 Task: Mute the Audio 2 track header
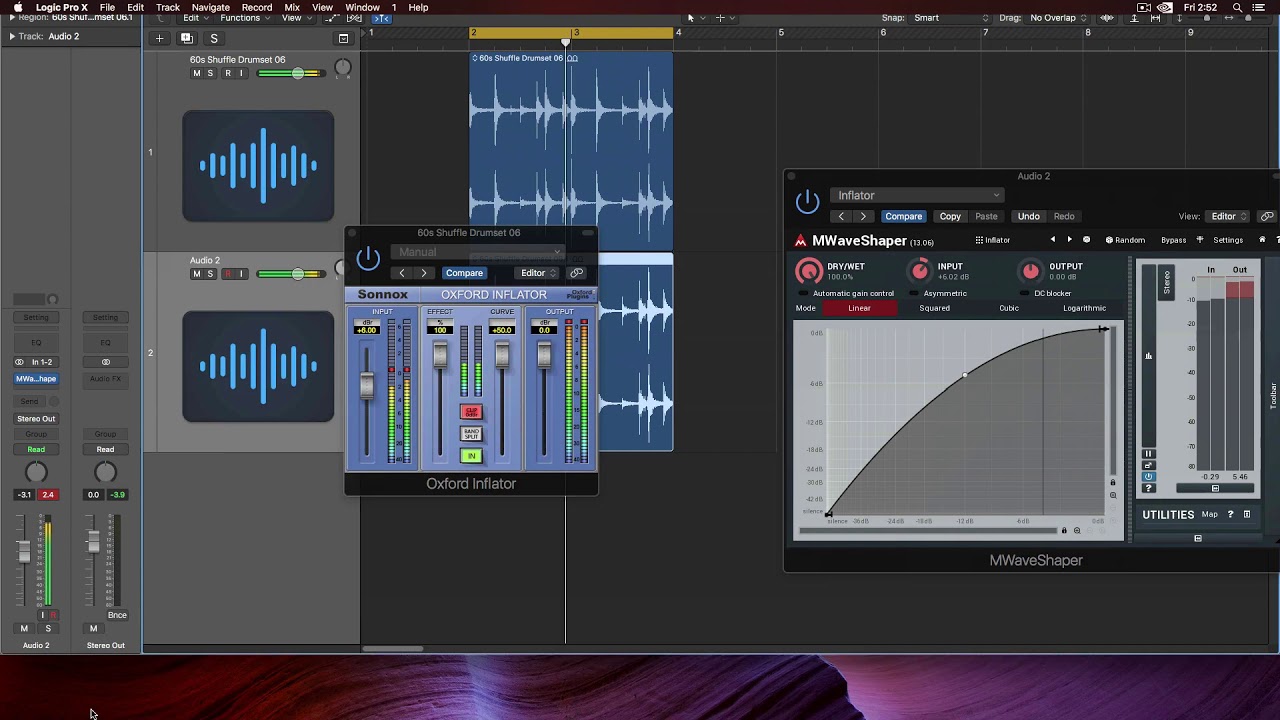coord(196,274)
